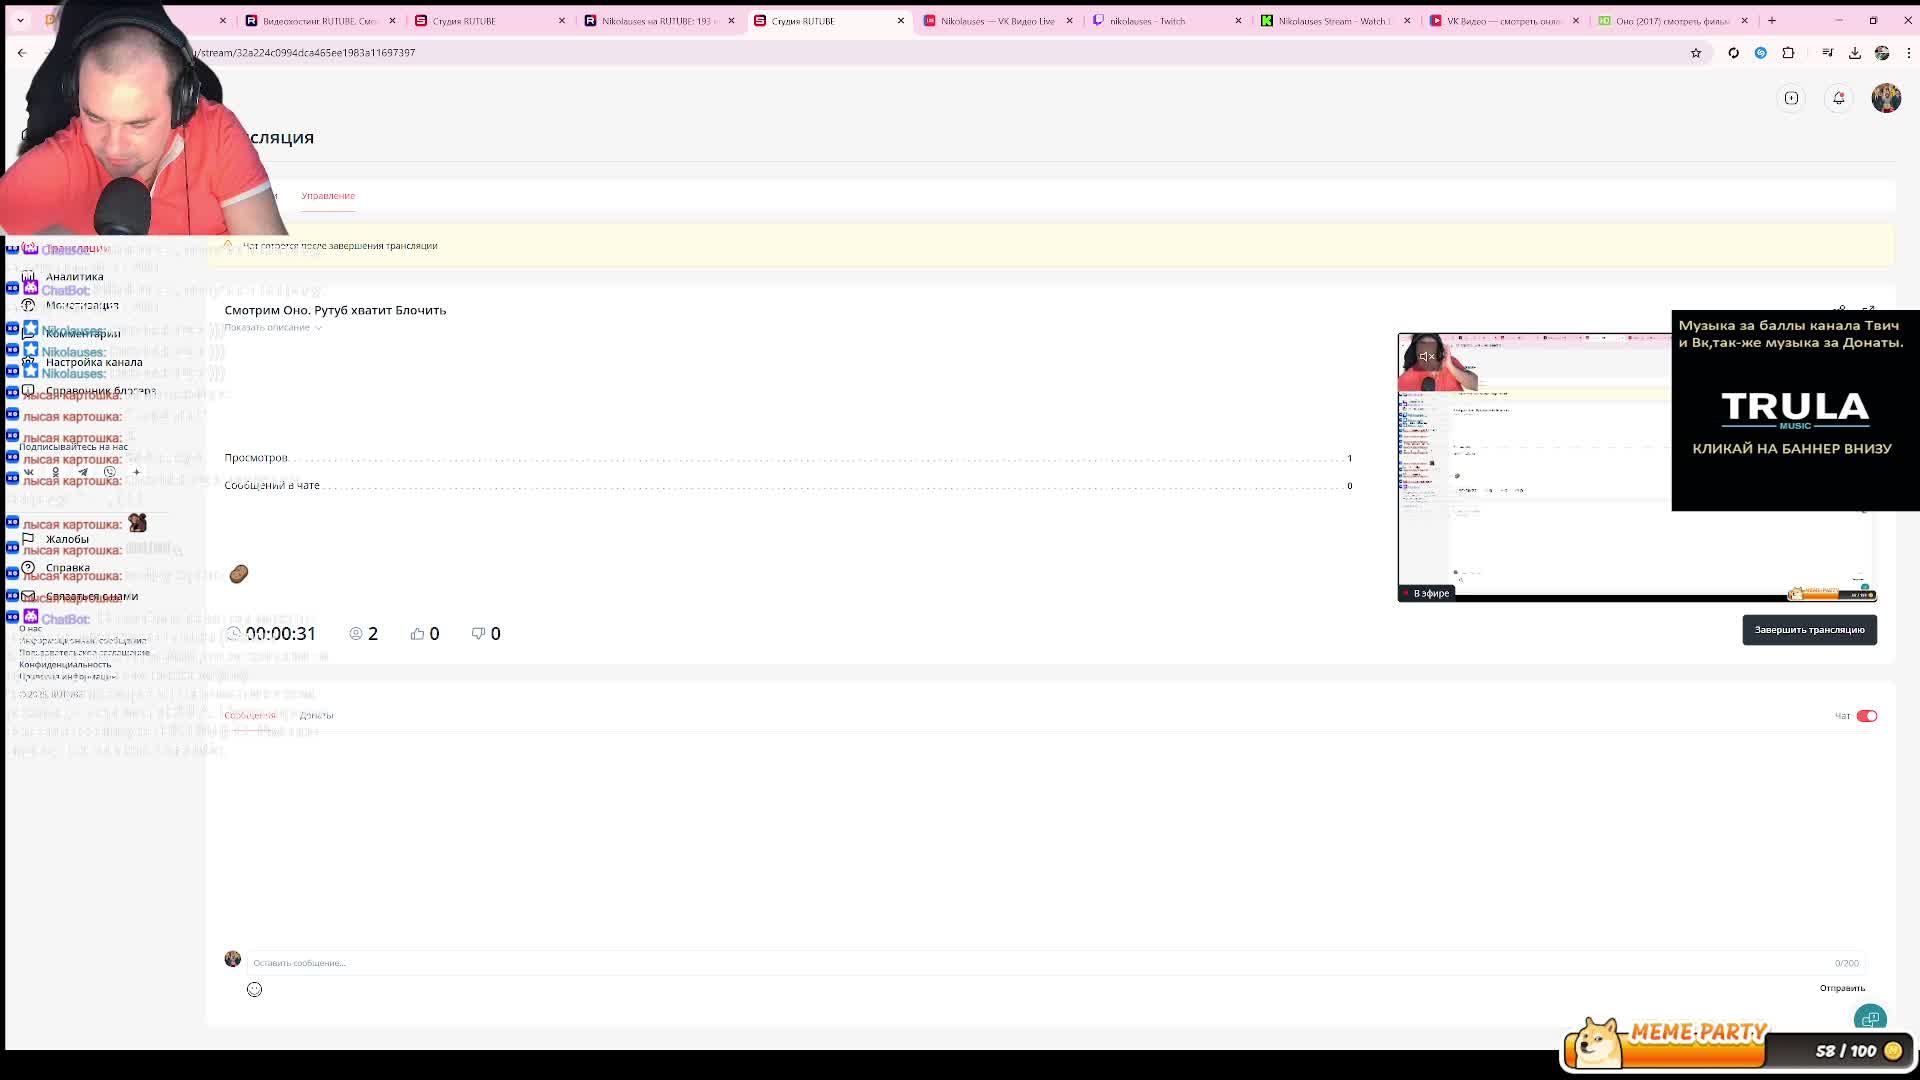Open Монетизация in the sidebar
Image resolution: width=1920 pixels, height=1080 pixels.
[x=81, y=306]
